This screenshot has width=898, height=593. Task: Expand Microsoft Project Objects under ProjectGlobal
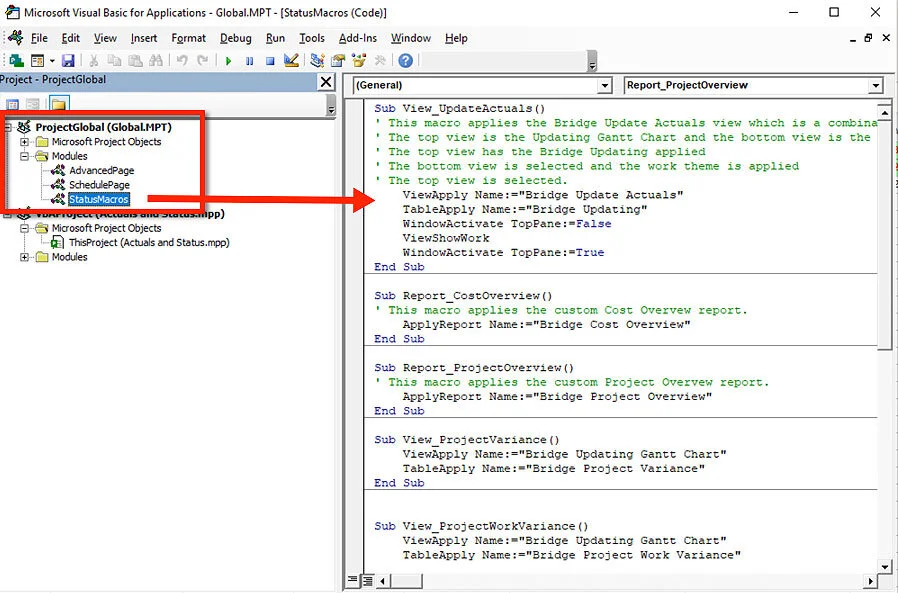pyautogui.click(x=25, y=142)
